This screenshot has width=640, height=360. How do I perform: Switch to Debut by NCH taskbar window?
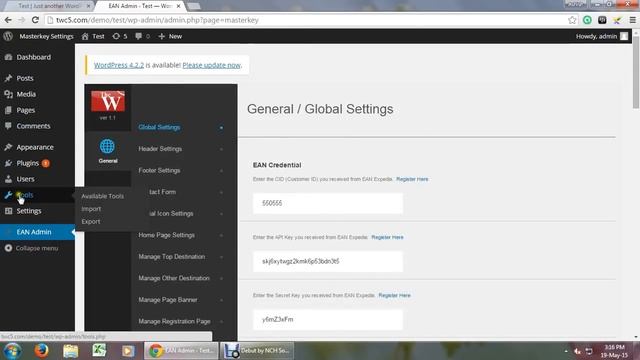(x=257, y=351)
